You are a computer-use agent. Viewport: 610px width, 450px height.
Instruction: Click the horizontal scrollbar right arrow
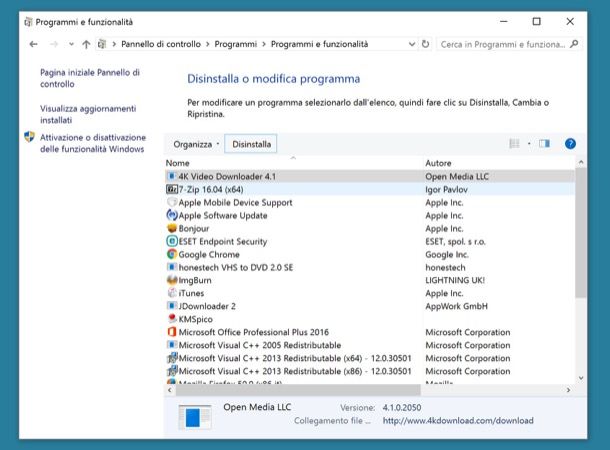point(568,390)
